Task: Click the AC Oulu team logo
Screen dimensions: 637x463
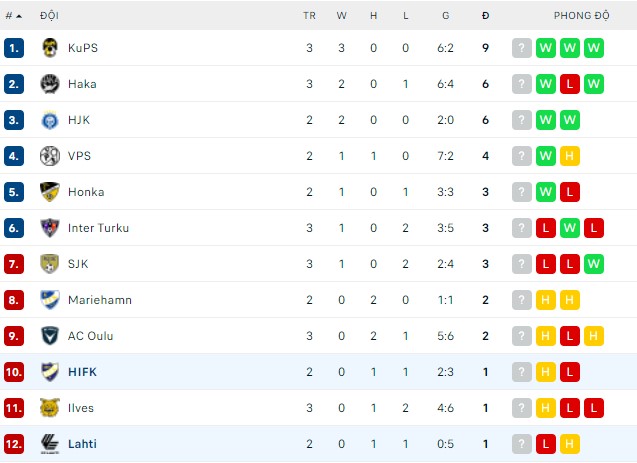Action: [x=50, y=336]
